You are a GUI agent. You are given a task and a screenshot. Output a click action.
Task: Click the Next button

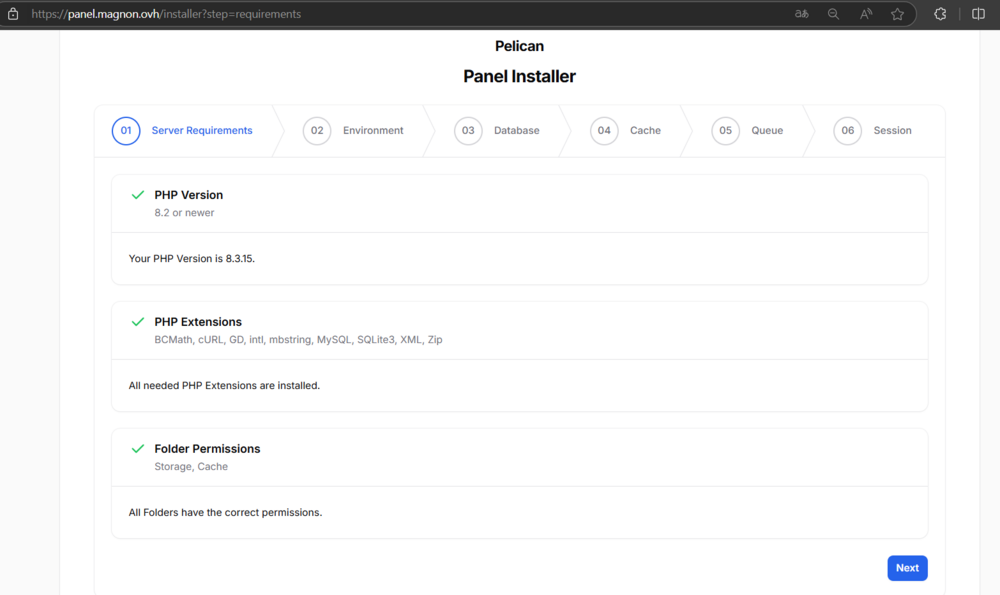pos(908,568)
